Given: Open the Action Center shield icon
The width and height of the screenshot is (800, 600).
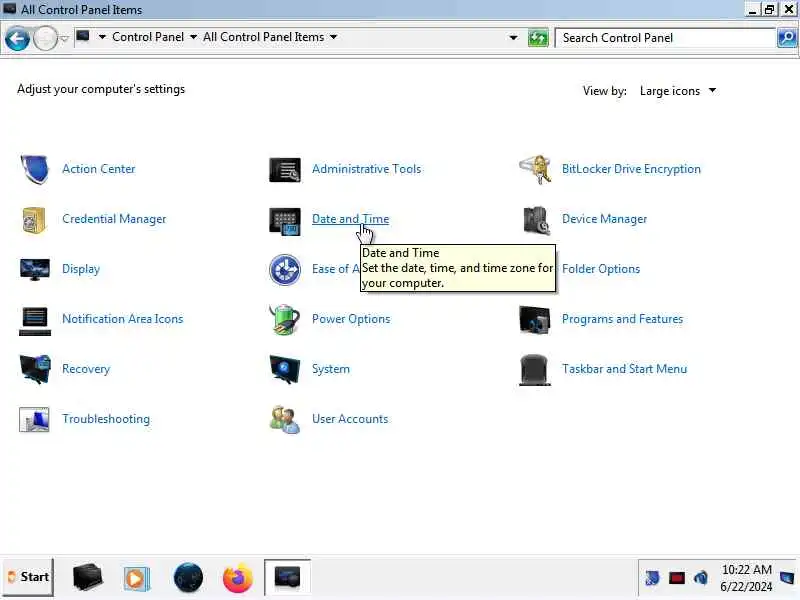Looking at the screenshot, I should [x=35, y=169].
